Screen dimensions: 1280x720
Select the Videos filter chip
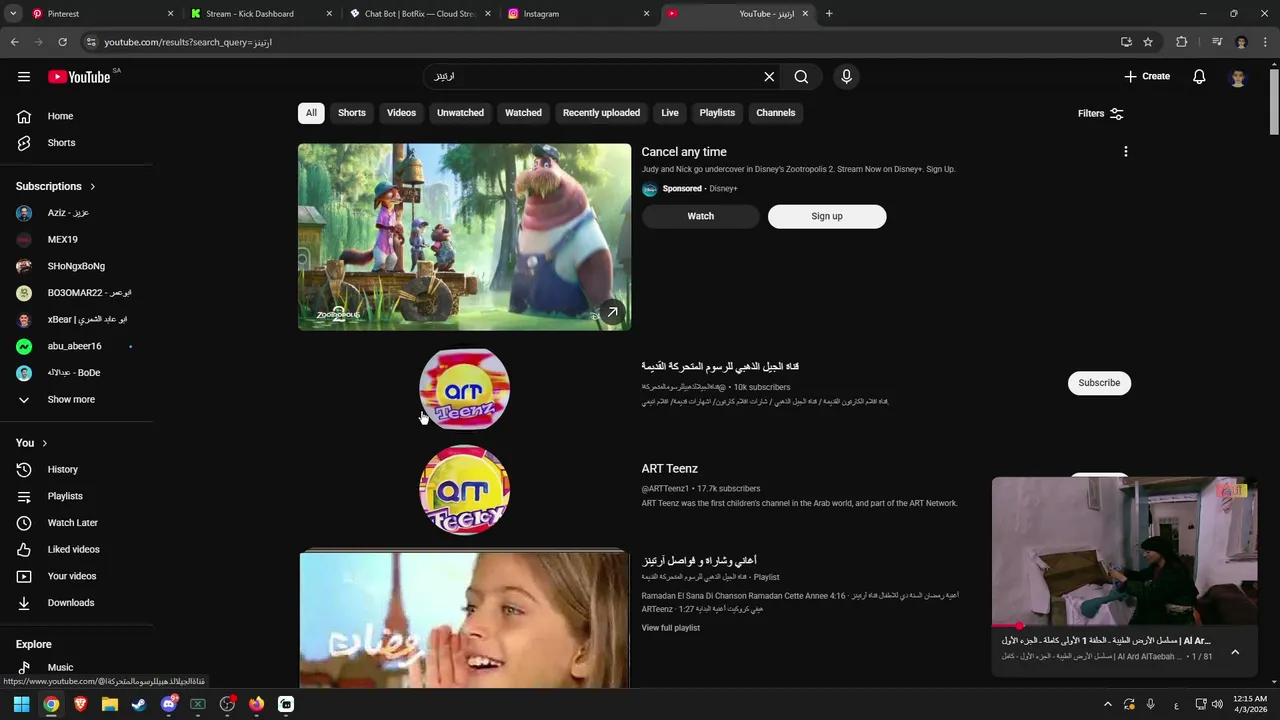[401, 113]
